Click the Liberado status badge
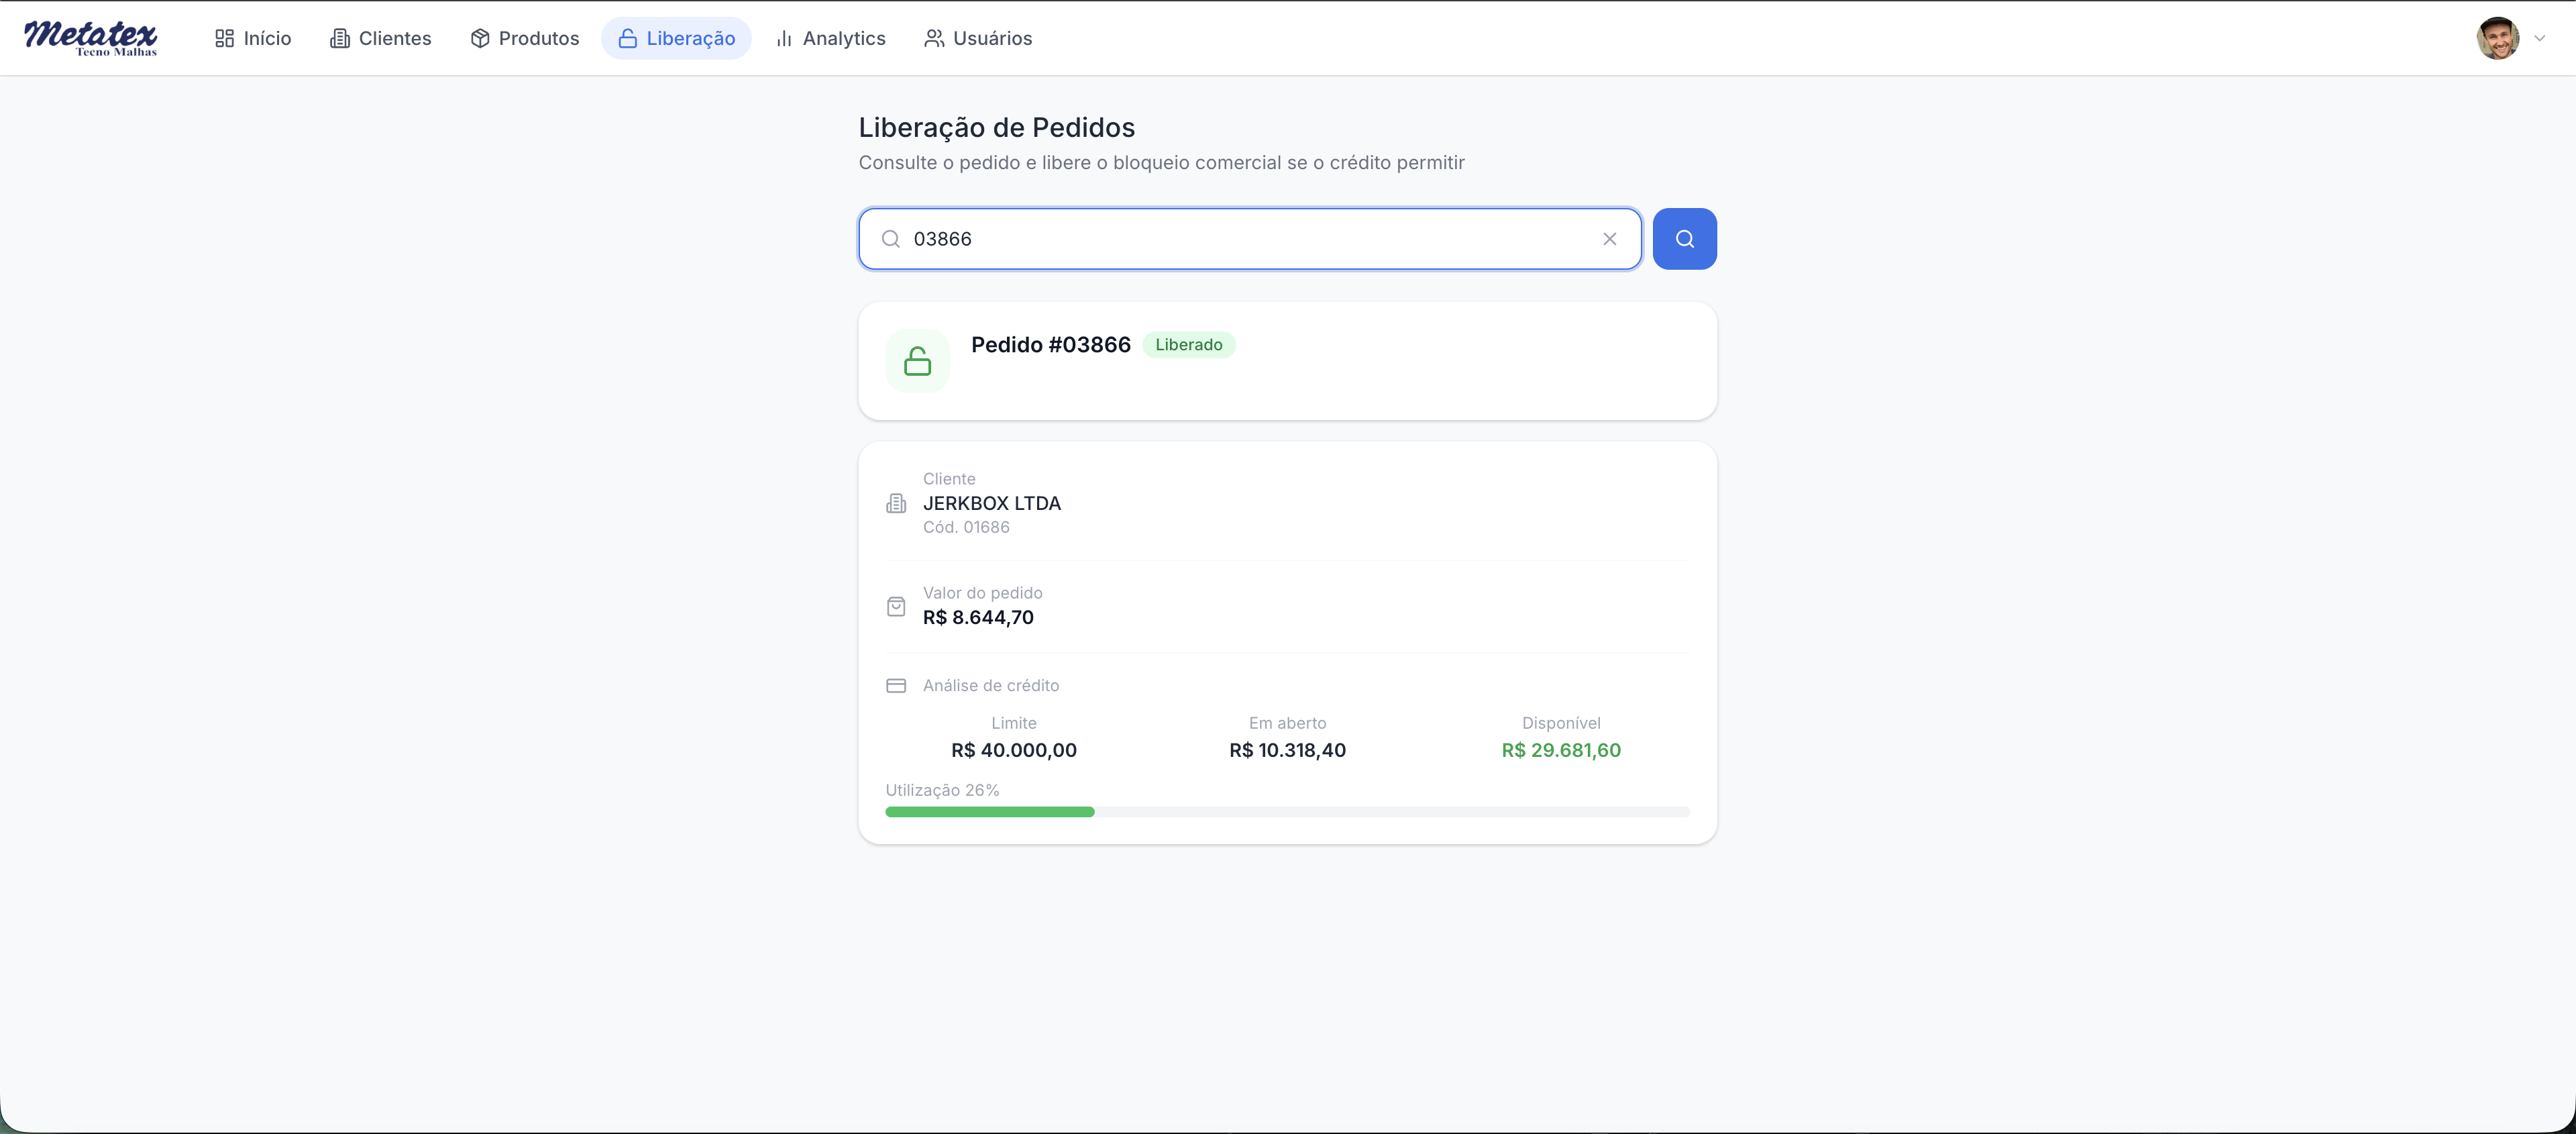2576x1134 pixels. click(x=1188, y=345)
